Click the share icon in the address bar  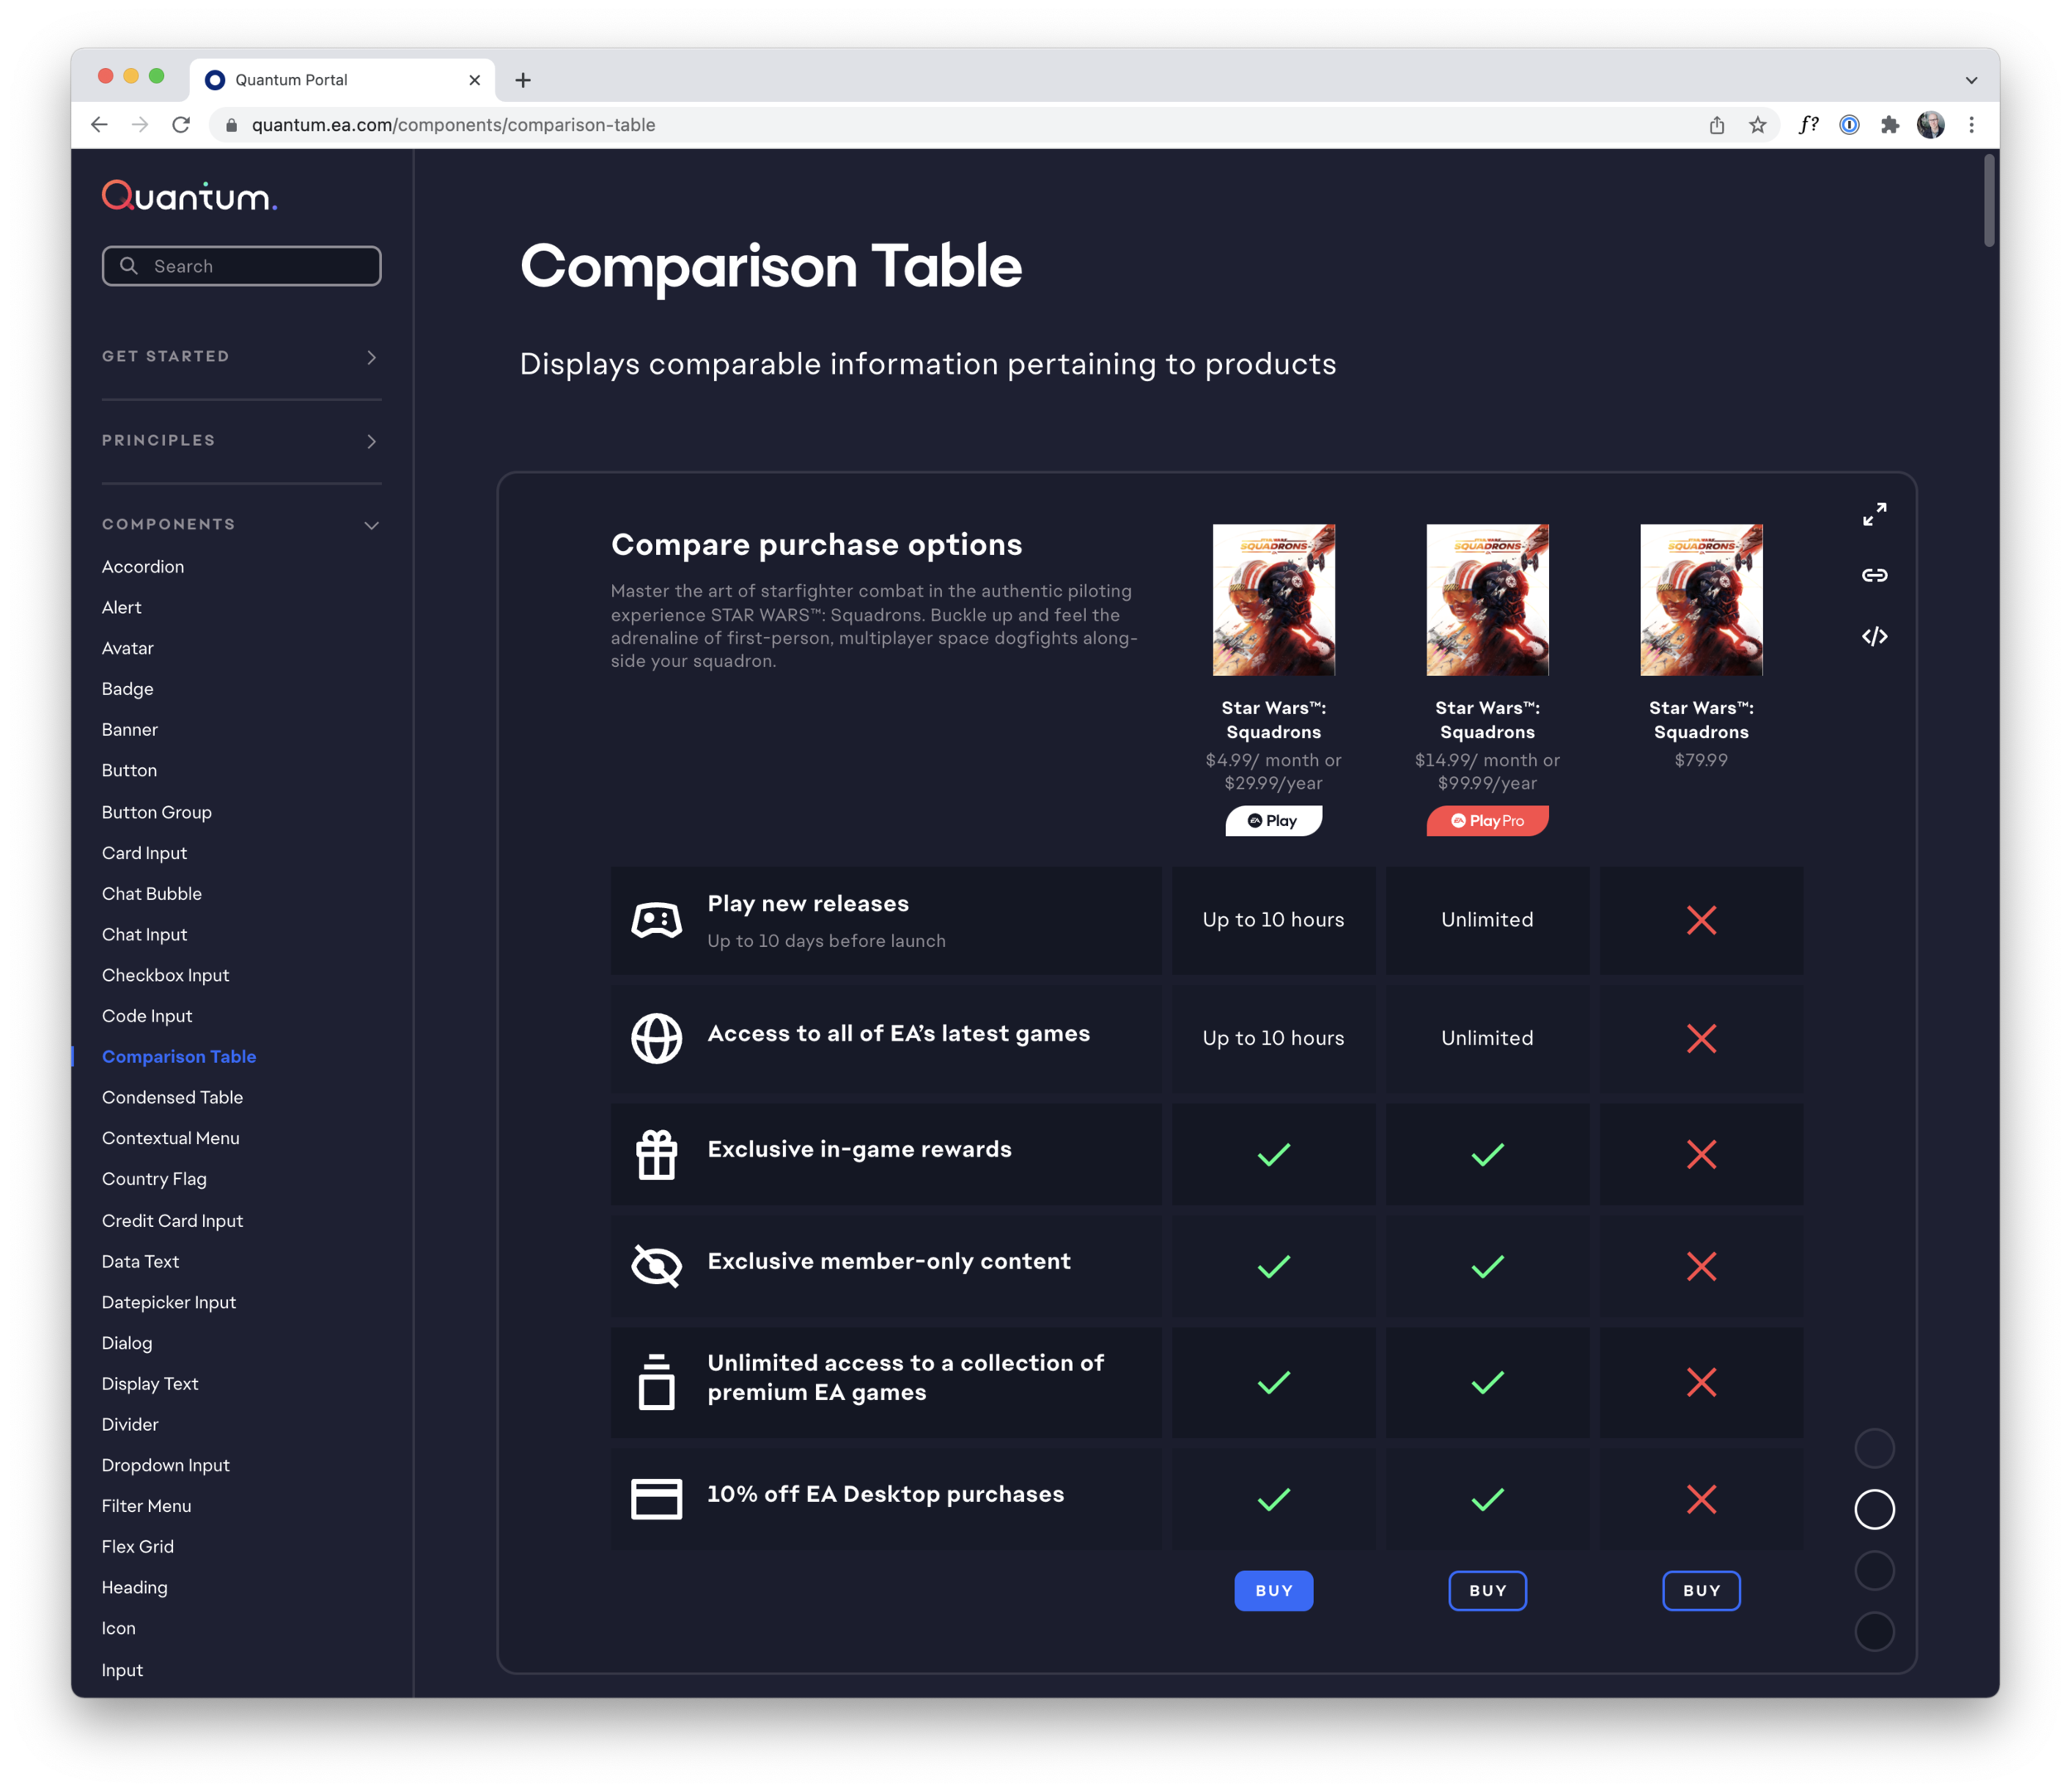tap(1716, 125)
